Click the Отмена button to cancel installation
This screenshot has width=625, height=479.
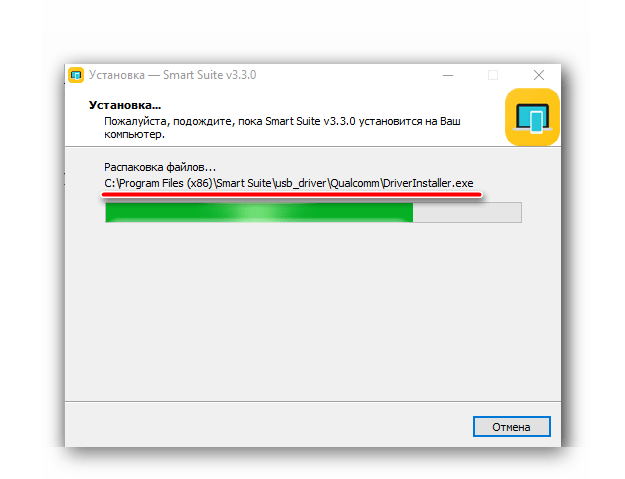tap(512, 427)
